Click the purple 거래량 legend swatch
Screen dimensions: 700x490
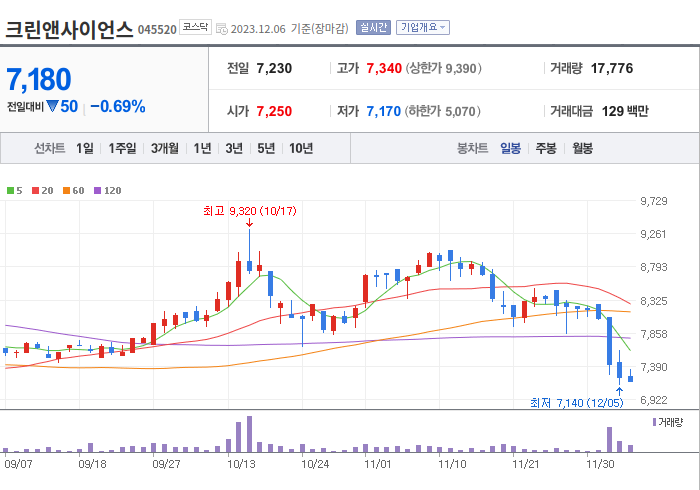click(x=654, y=422)
